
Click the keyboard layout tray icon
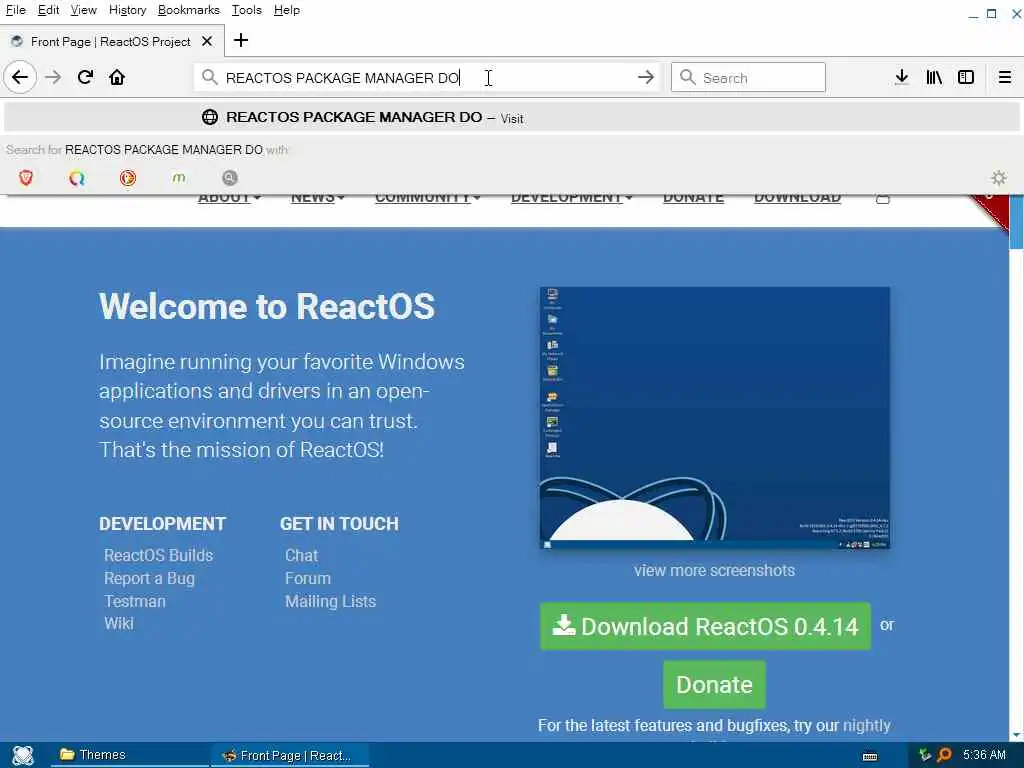(x=870, y=756)
